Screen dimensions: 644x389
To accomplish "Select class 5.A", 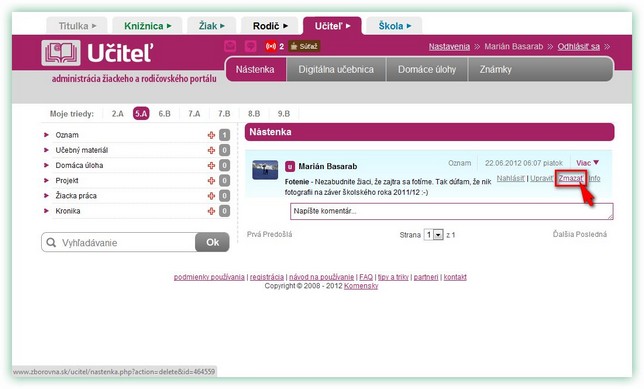I will pos(141,114).
